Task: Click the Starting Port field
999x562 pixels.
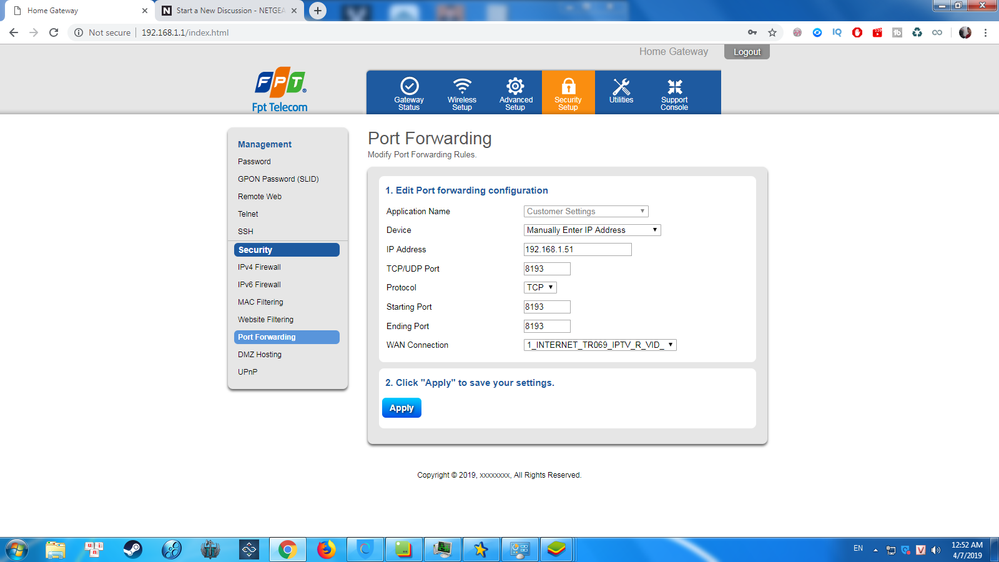Action: point(547,306)
